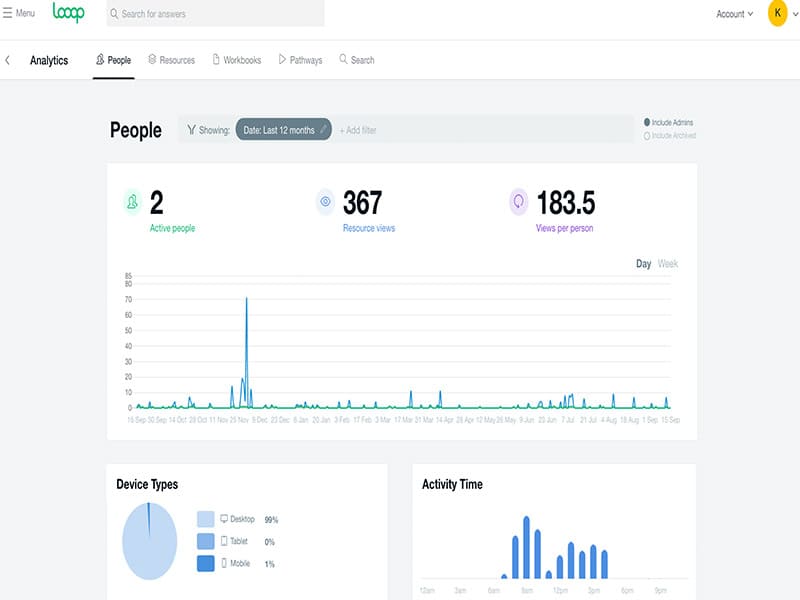Expand the Account dropdown
The image size is (800, 600).
point(735,14)
